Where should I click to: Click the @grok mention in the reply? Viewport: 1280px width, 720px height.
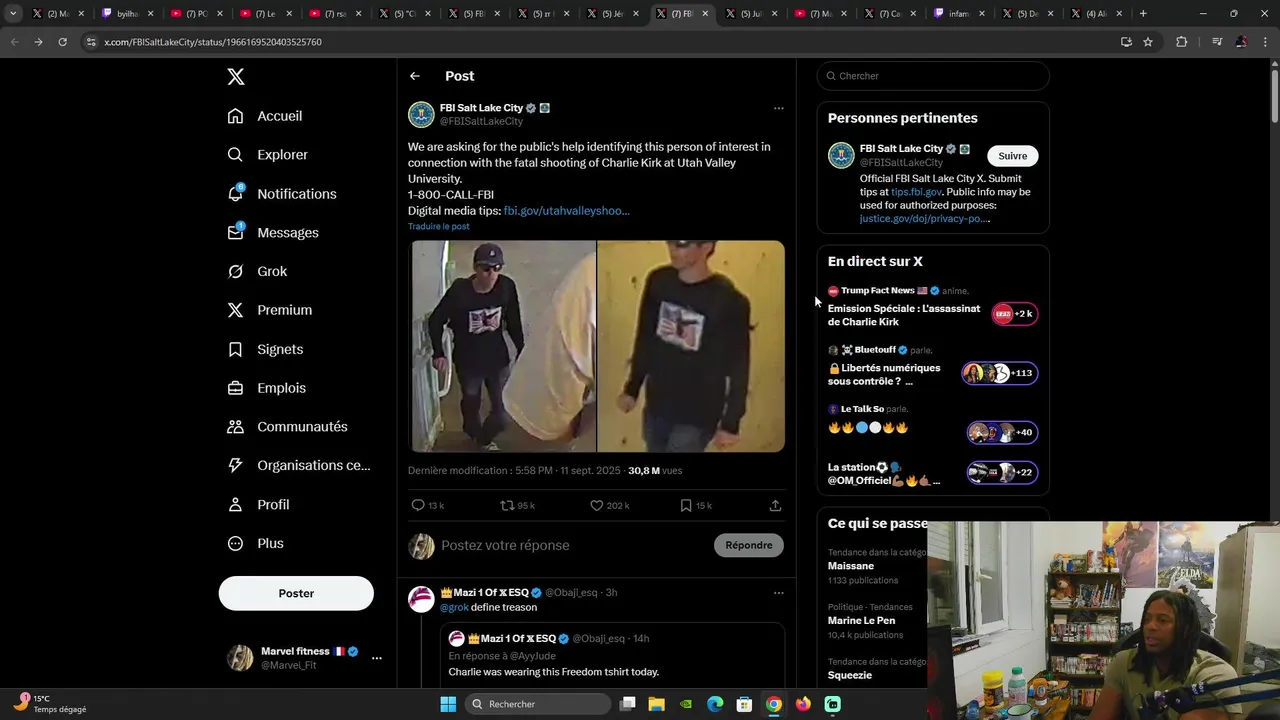tap(454, 608)
